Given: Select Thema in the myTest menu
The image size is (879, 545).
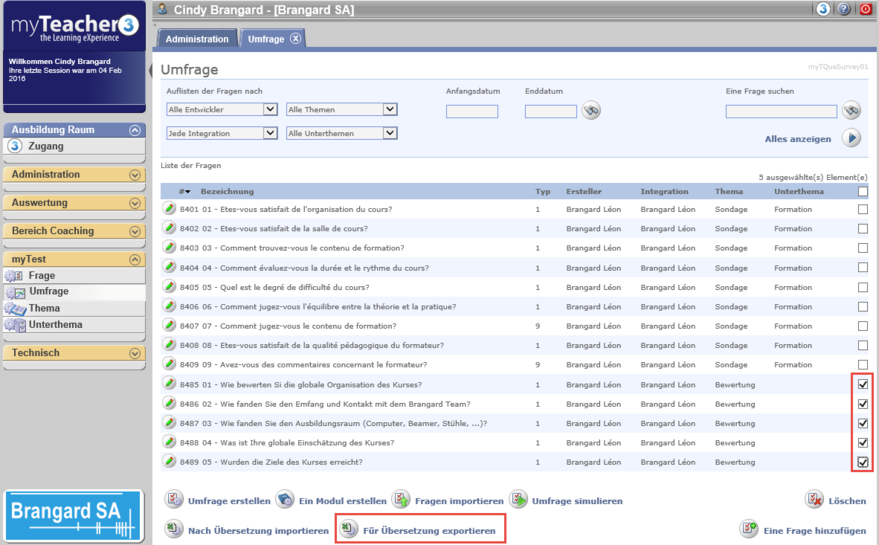Looking at the screenshot, I should [44, 308].
